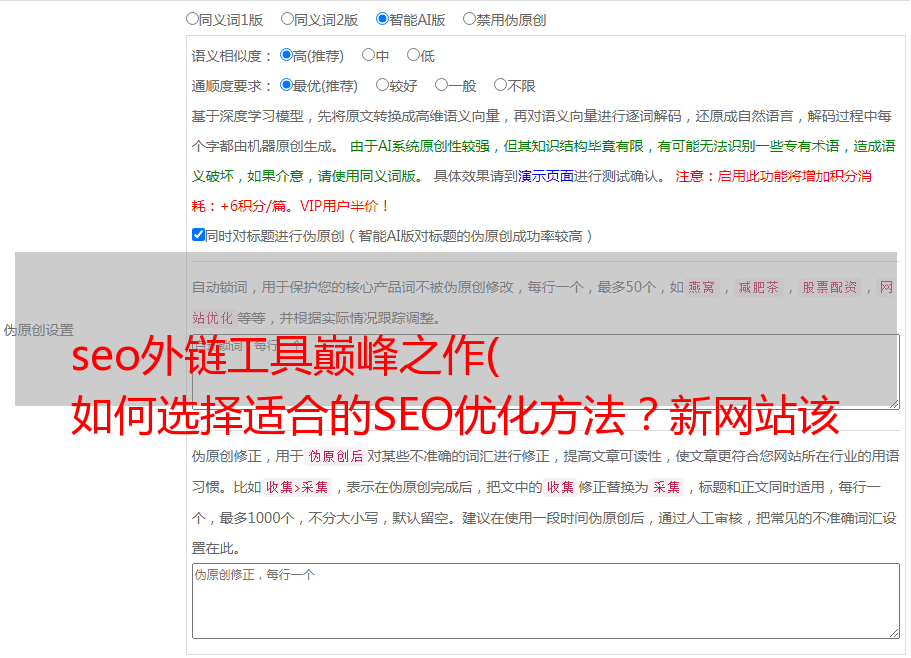Click the 股票配资 example keyword tag
The height and width of the screenshot is (658, 911).
pyautogui.click(x=830, y=287)
